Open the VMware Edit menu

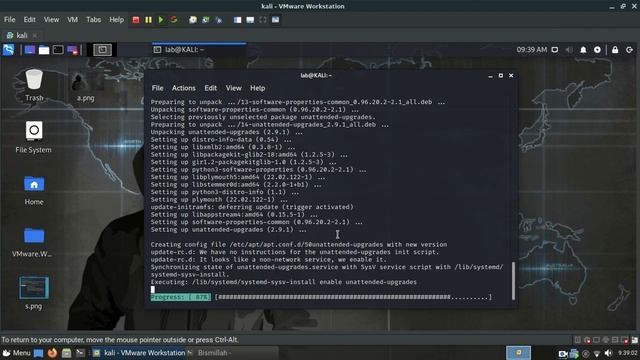[x=29, y=20]
